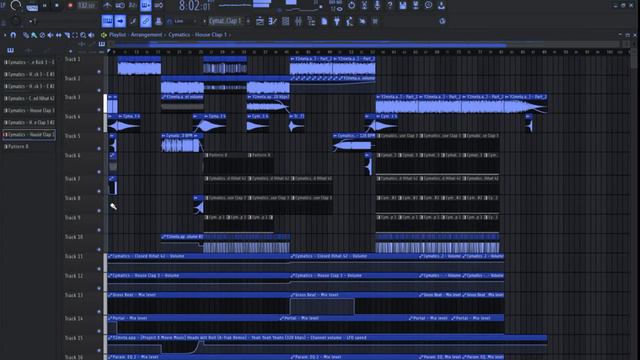Select the 'Pattern 8' picker item
Viewport: 640px width, 360px height.
[x=28, y=146]
